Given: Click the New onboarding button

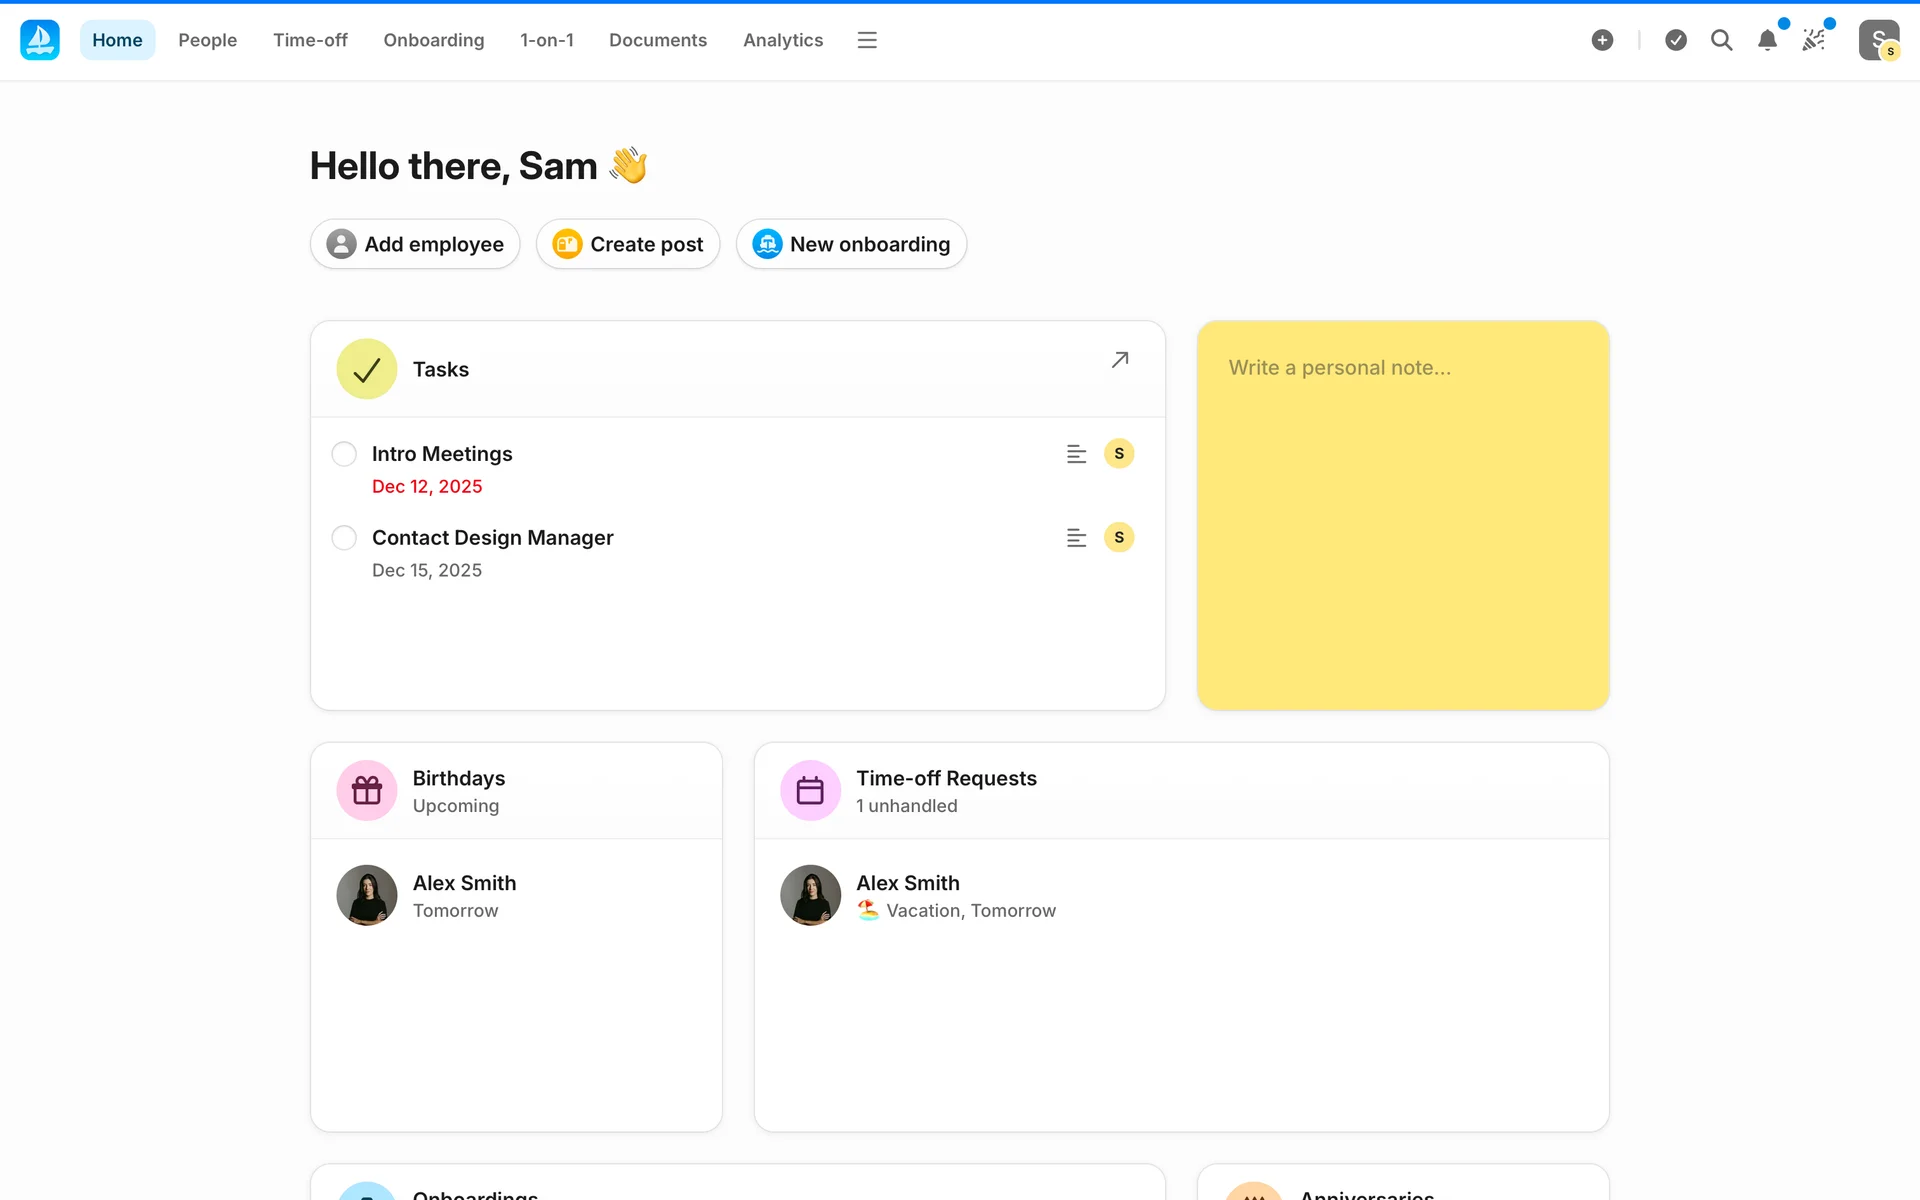Looking at the screenshot, I should [851, 244].
